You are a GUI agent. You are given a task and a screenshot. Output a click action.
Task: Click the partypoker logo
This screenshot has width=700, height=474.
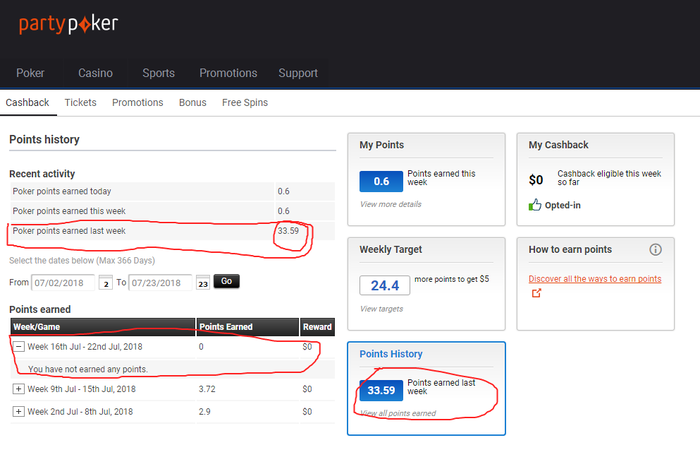click(x=68, y=24)
